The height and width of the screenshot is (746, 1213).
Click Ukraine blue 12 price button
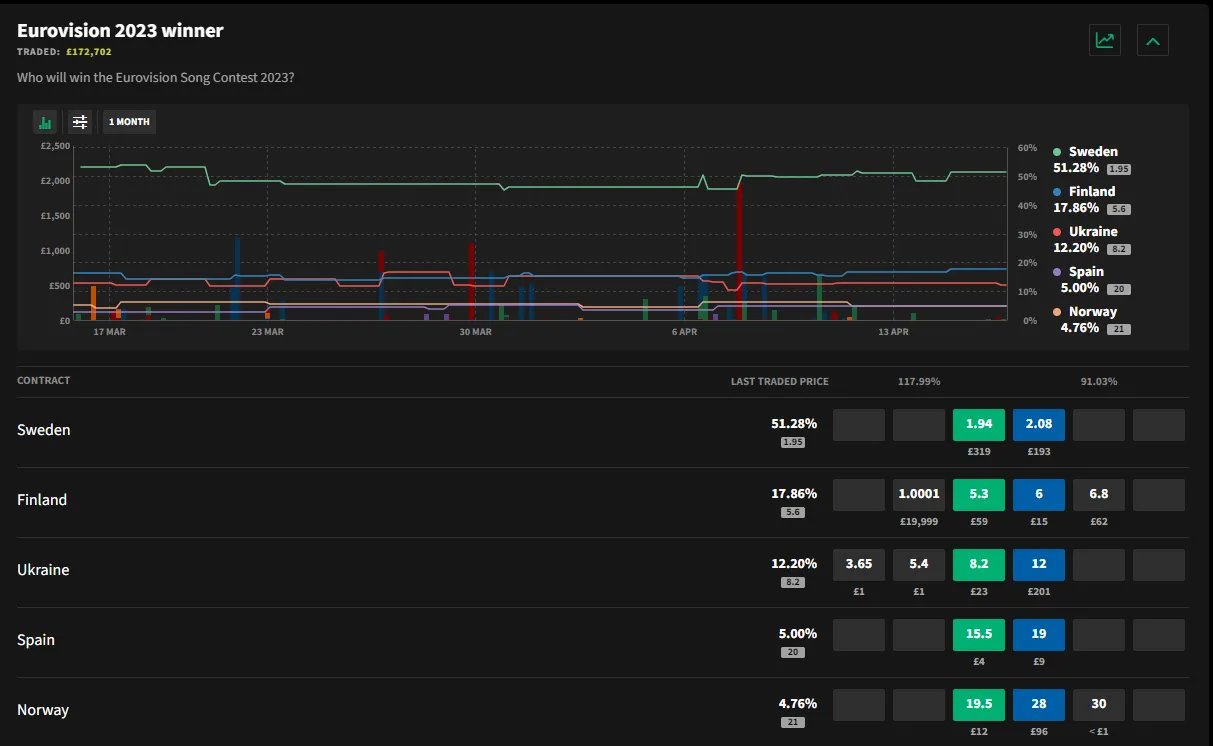[x=1038, y=565]
